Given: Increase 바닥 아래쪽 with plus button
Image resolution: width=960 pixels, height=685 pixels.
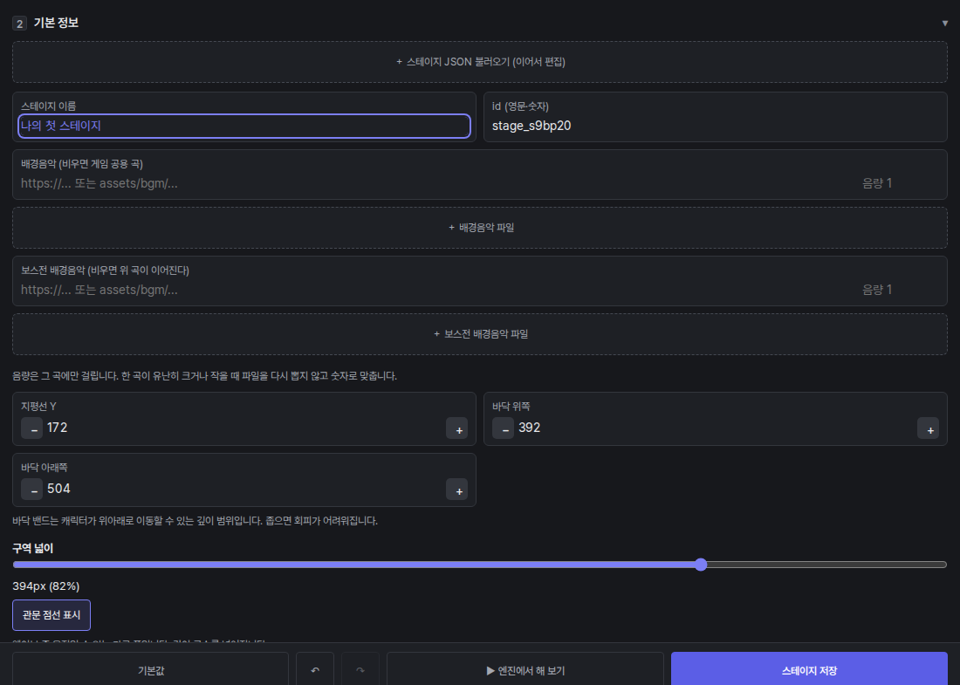Looking at the screenshot, I should (457, 490).
